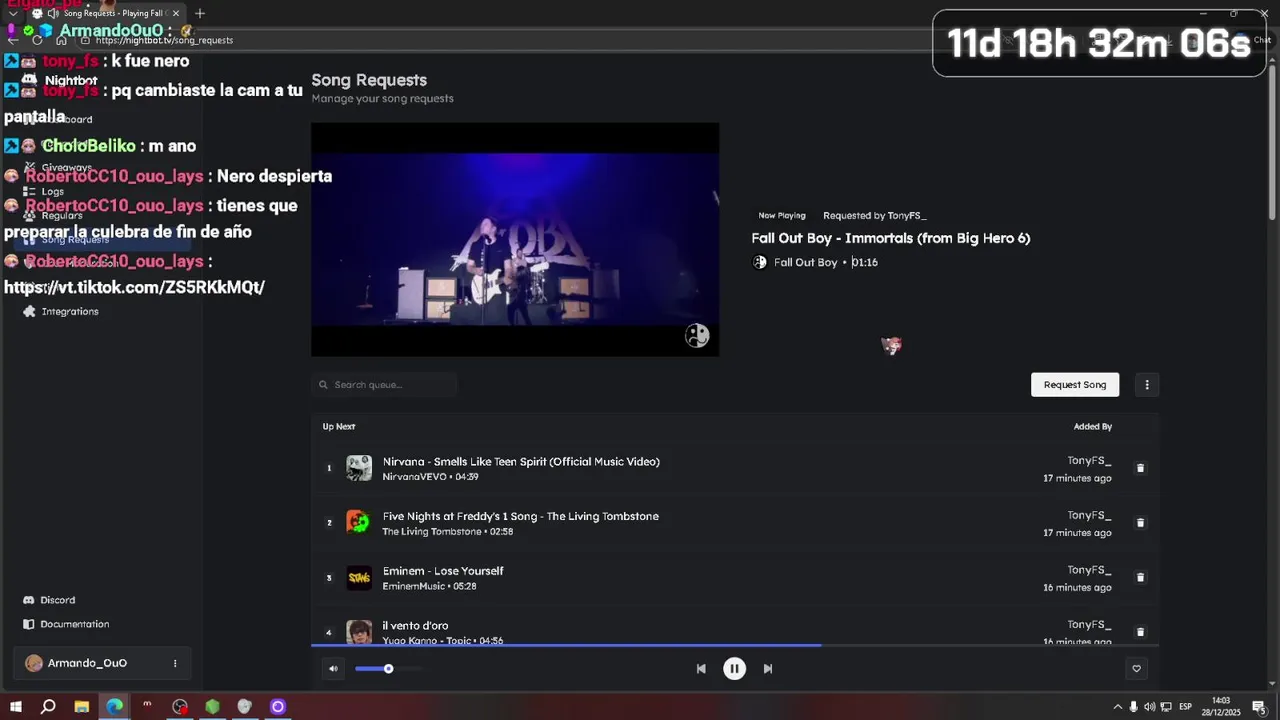Image resolution: width=1280 pixels, height=720 pixels.
Task: Open the green cube taskbar app
Action: tap(212, 707)
